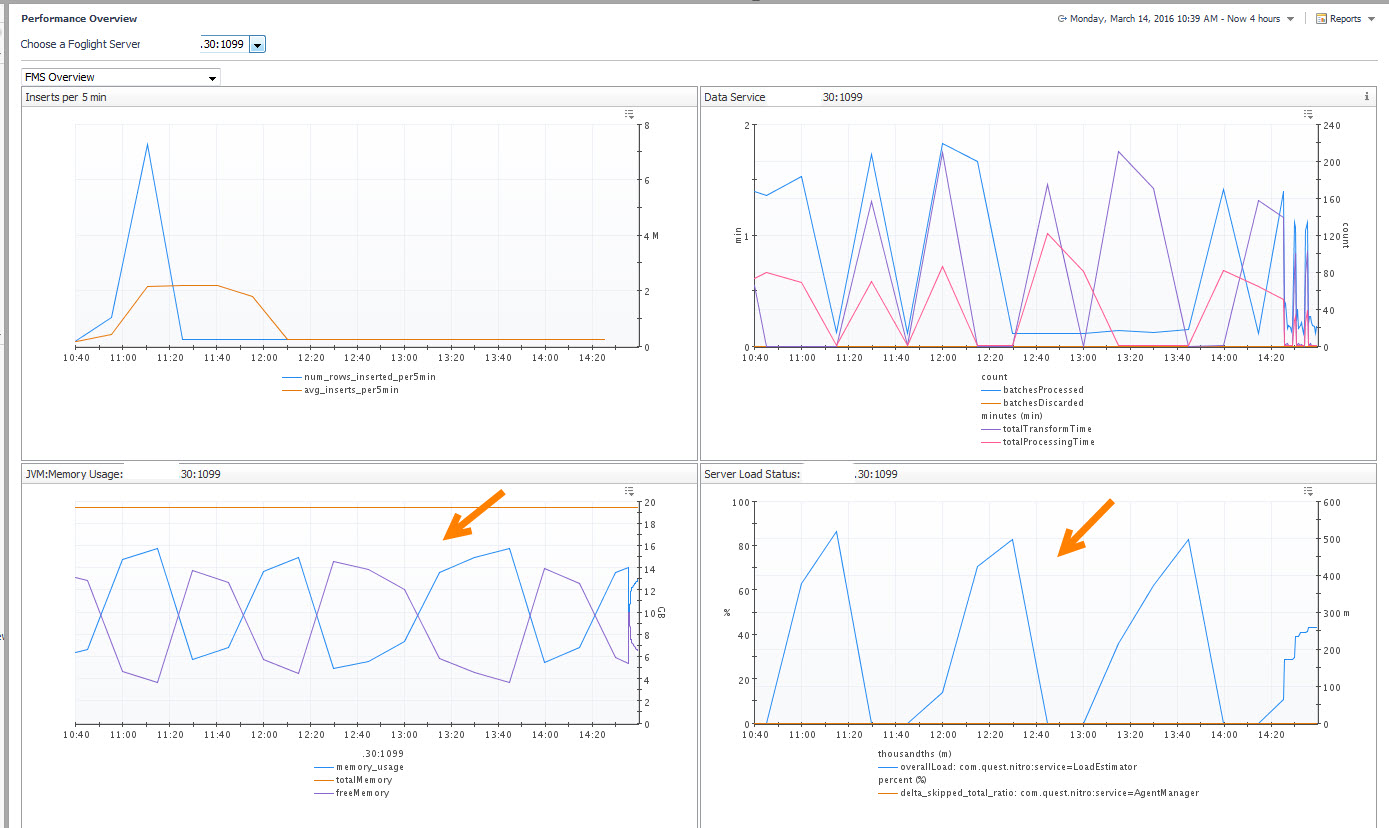Open the Foglight Server dropdown arrow button
The width and height of the screenshot is (1389, 828).
[x=257, y=44]
